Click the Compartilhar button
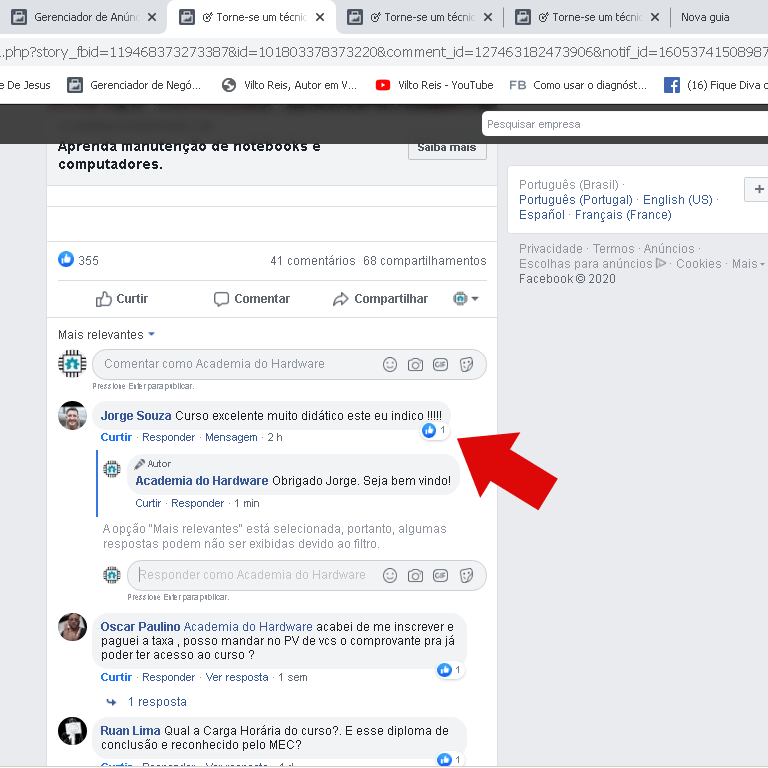 point(380,299)
